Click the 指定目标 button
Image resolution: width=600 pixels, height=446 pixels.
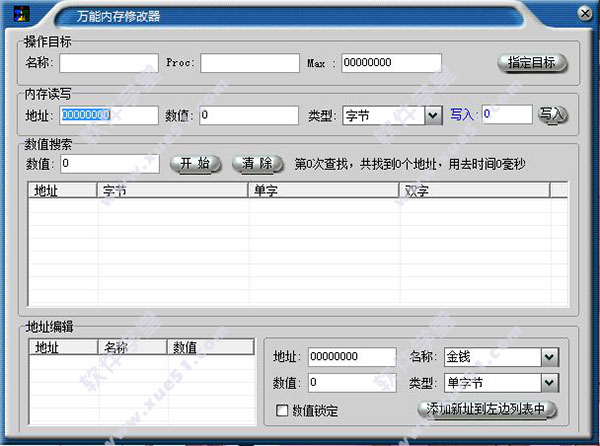532,63
